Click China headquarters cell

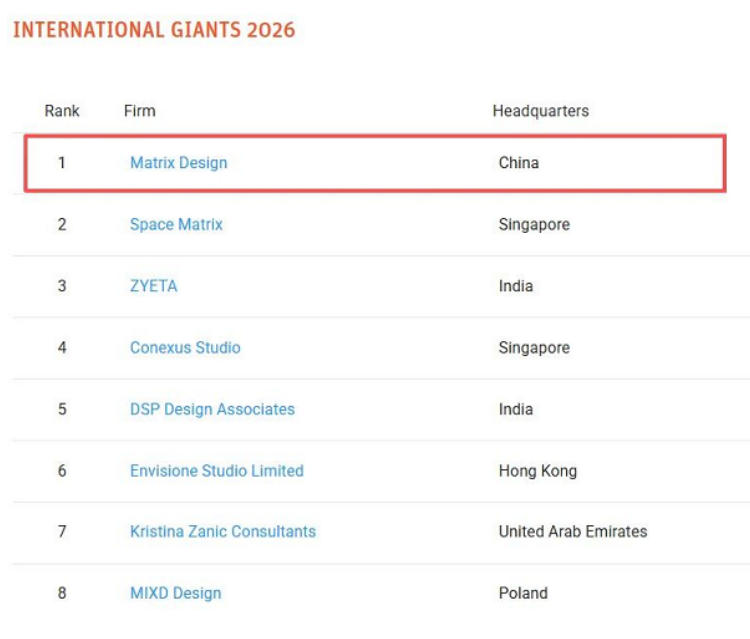[518, 163]
